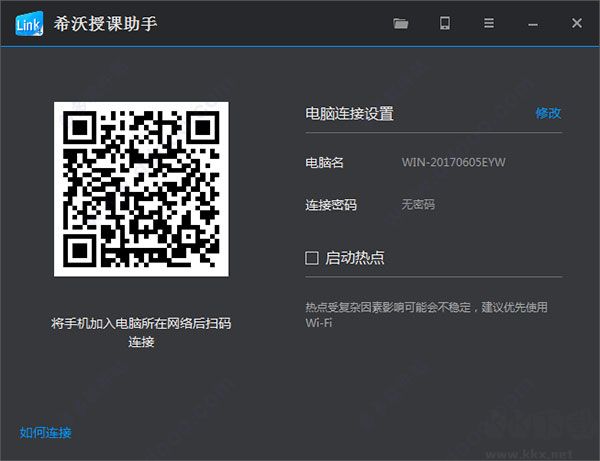The height and width of the screenshot is (461, 600).
Task: Click the 希沃授课助手 title text
Action: pos(105,24)
